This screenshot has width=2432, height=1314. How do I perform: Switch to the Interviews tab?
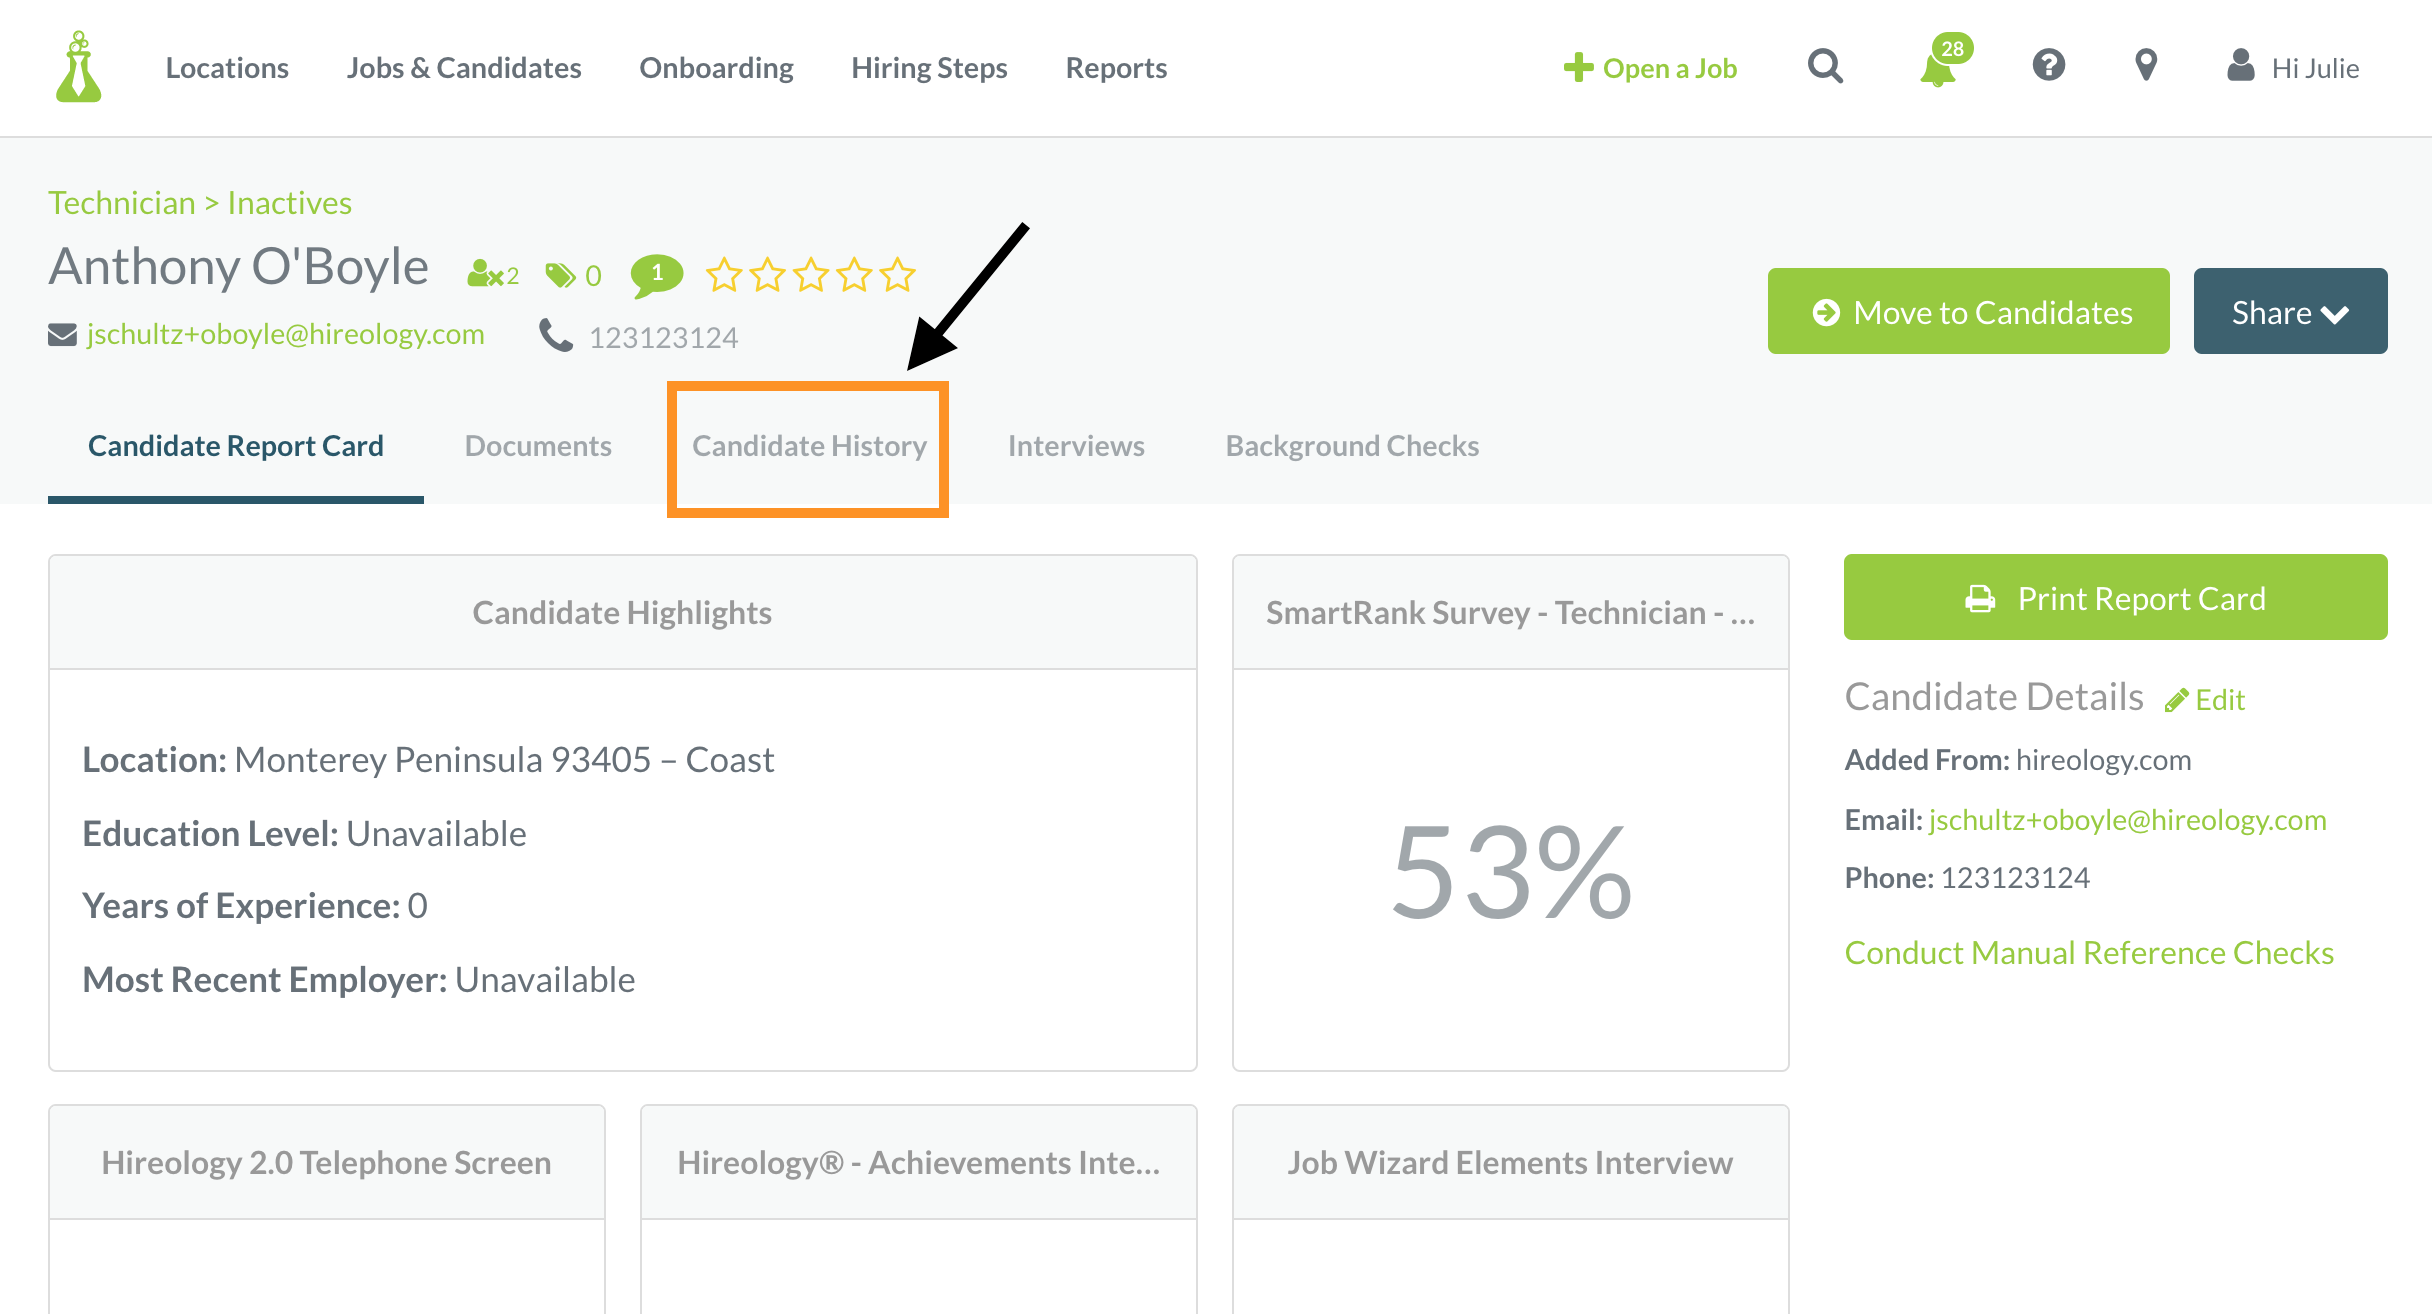pos(1076,446)
